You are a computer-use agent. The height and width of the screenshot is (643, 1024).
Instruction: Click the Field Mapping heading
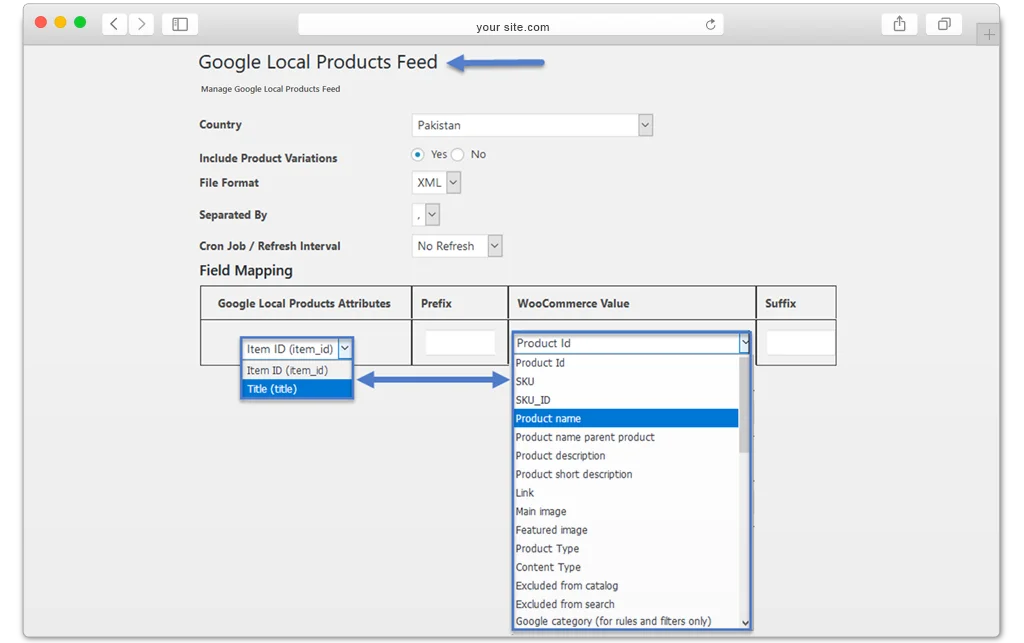[246, 270]
